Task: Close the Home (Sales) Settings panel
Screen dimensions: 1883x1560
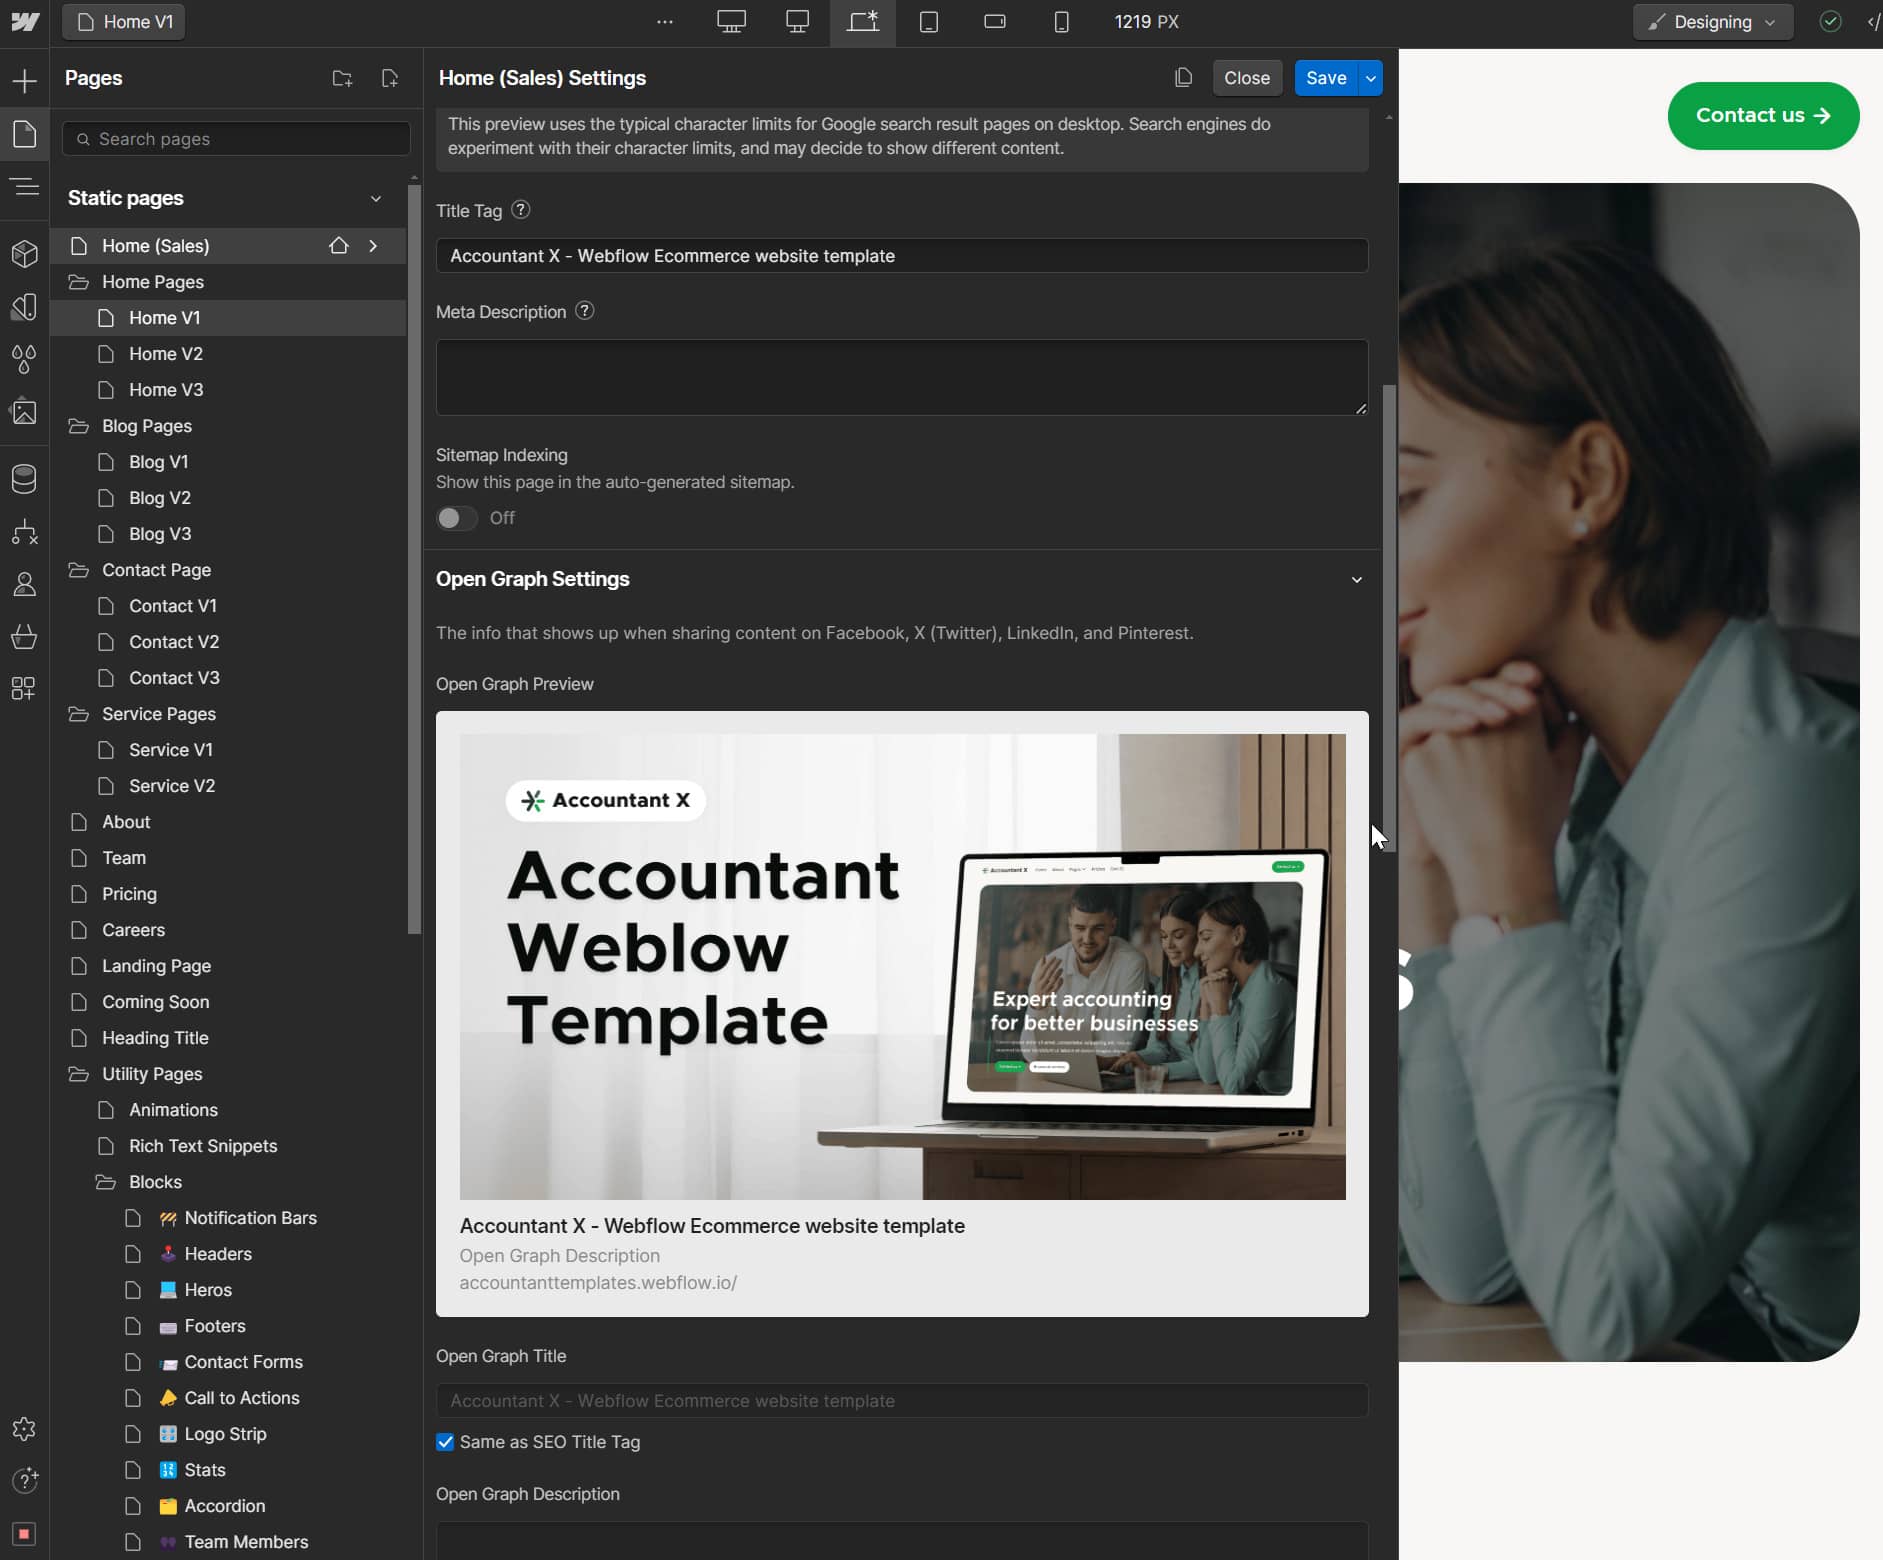Action: [1246, 77]
